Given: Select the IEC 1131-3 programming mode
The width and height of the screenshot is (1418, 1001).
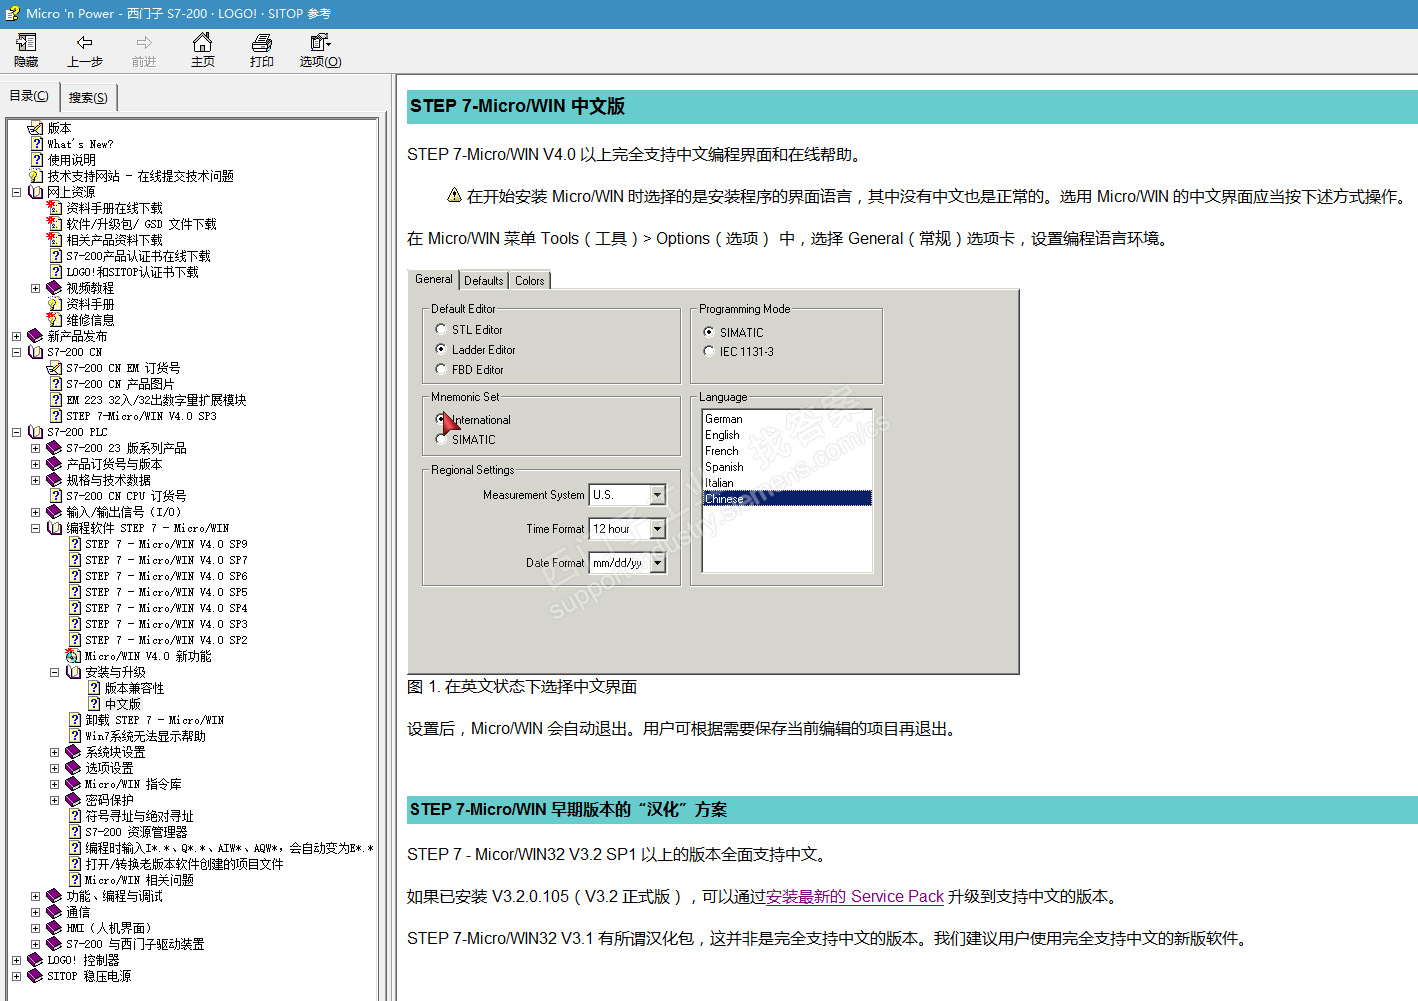Looking at the screenshot, I should tap(709, 351).
